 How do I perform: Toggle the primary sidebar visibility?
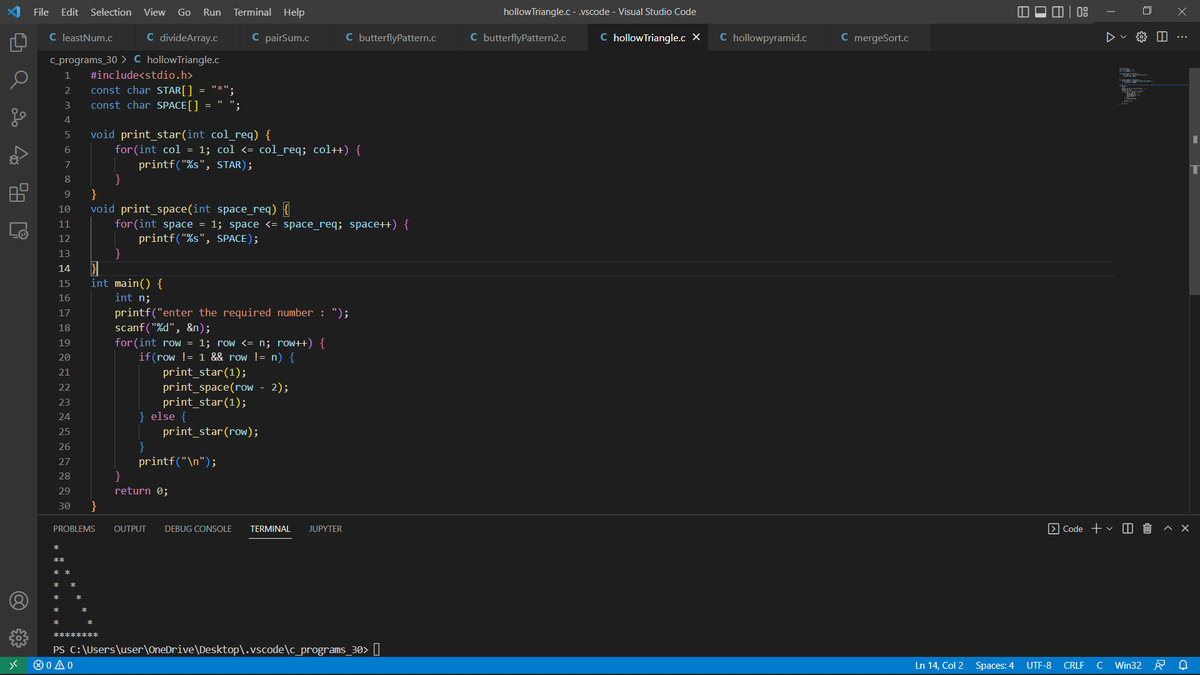(1021, 11)
